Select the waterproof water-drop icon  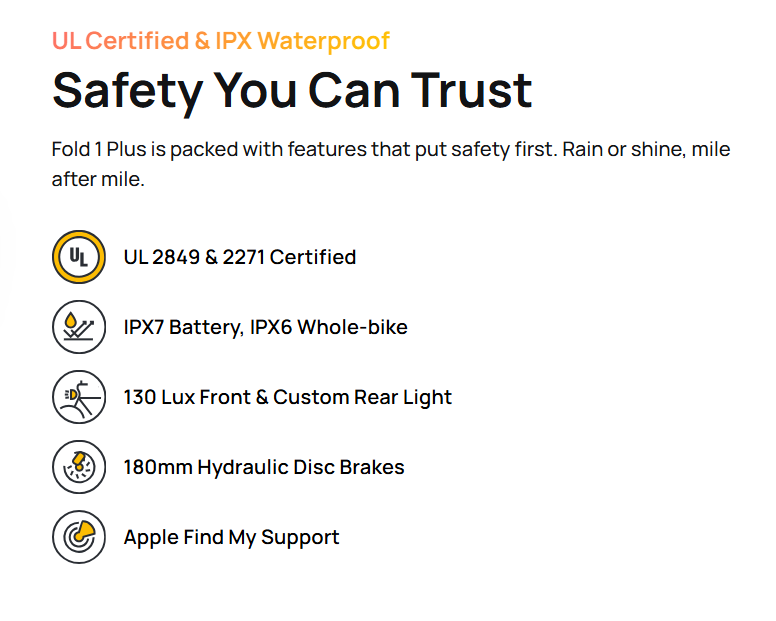[x=79, y=327]
